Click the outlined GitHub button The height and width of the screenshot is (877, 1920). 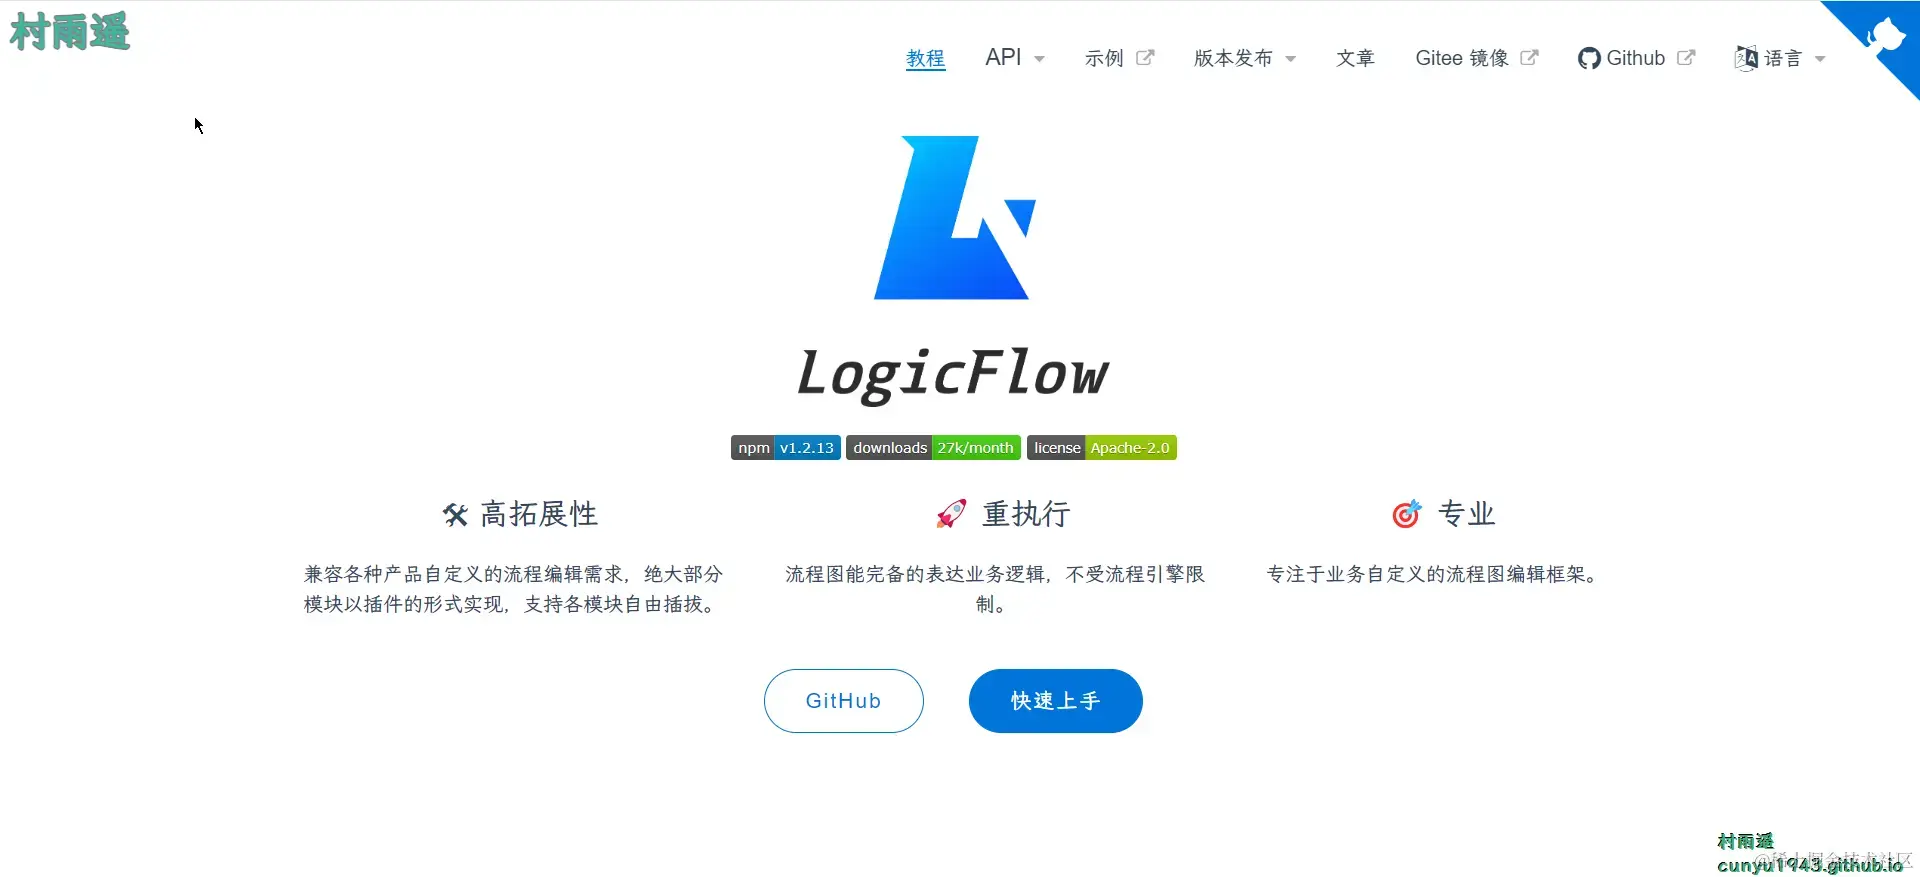coord(843,701)
